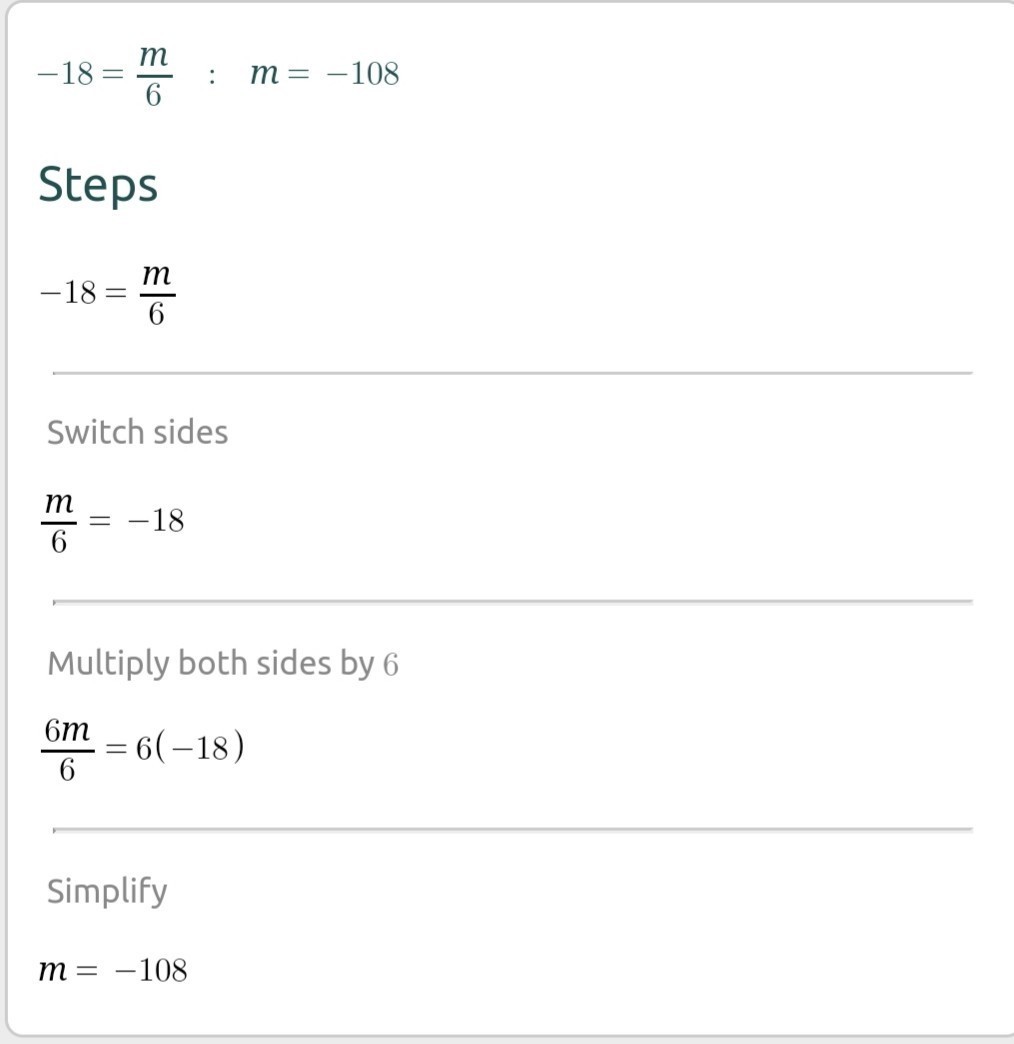The width and height of the screenshot is (1014, 1044).
Task: Click the original equation below Steps heading
Action: pyautogui.click(x=107, y=294)
